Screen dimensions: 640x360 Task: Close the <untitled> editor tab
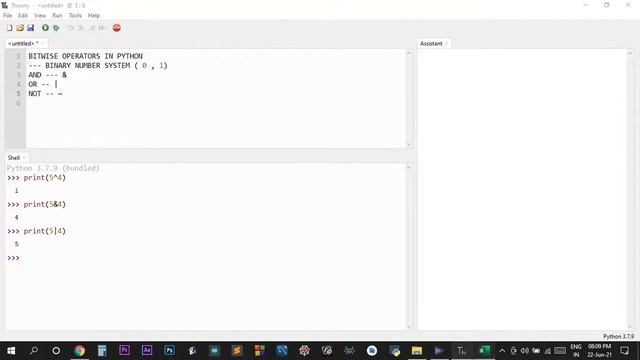point(43,43)
